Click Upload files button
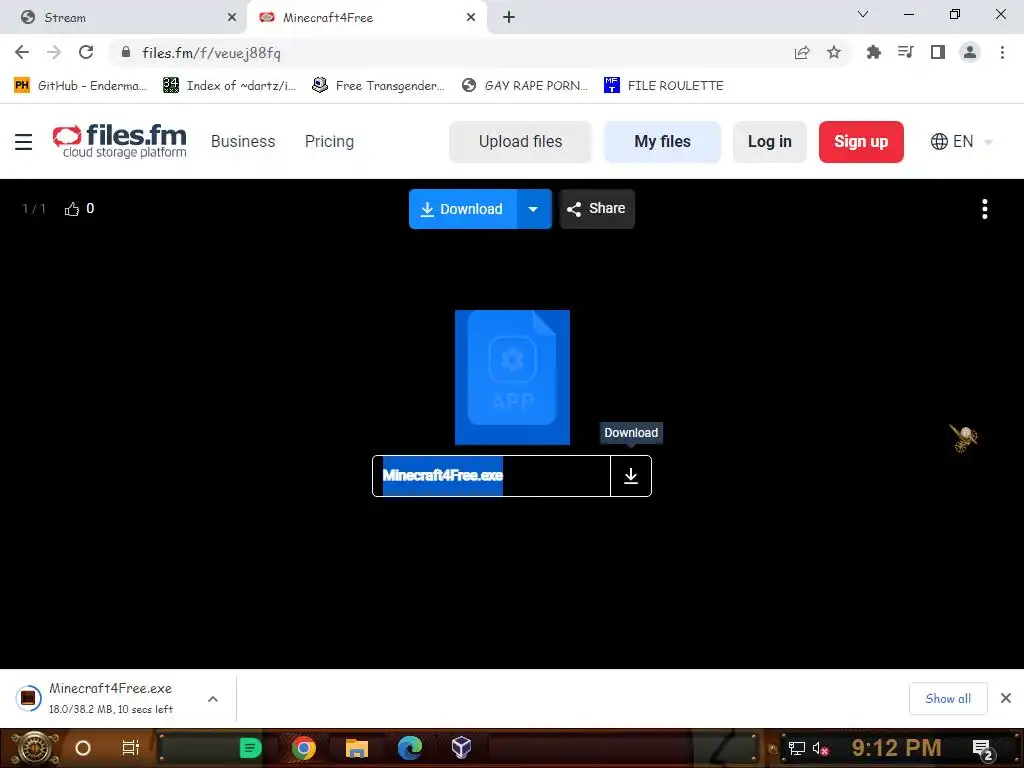 pyautogui.click(x=520, y=142)
